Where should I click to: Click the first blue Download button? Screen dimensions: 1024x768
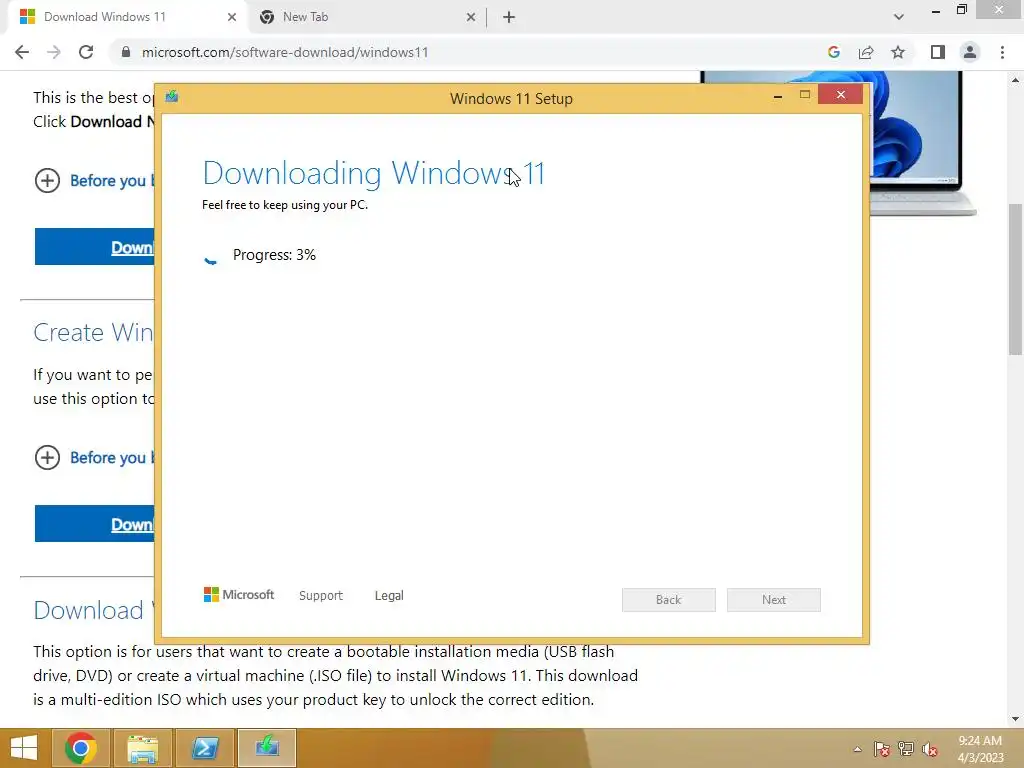(95, 247)
